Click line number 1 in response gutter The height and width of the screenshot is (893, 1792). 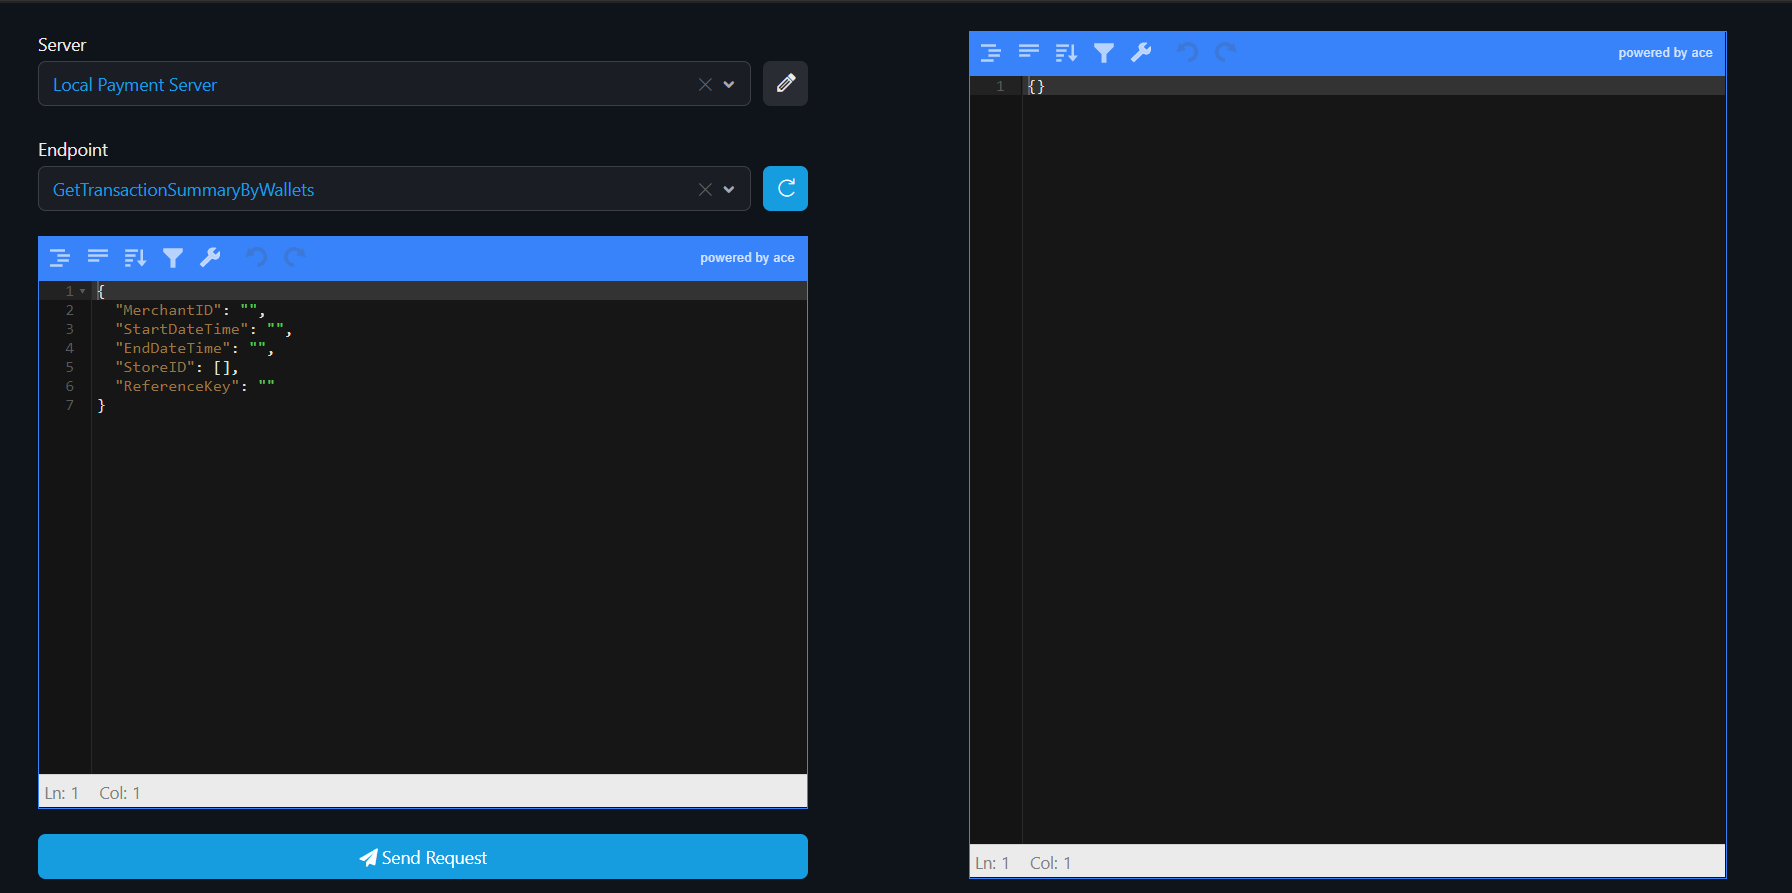click(1000, 86)
